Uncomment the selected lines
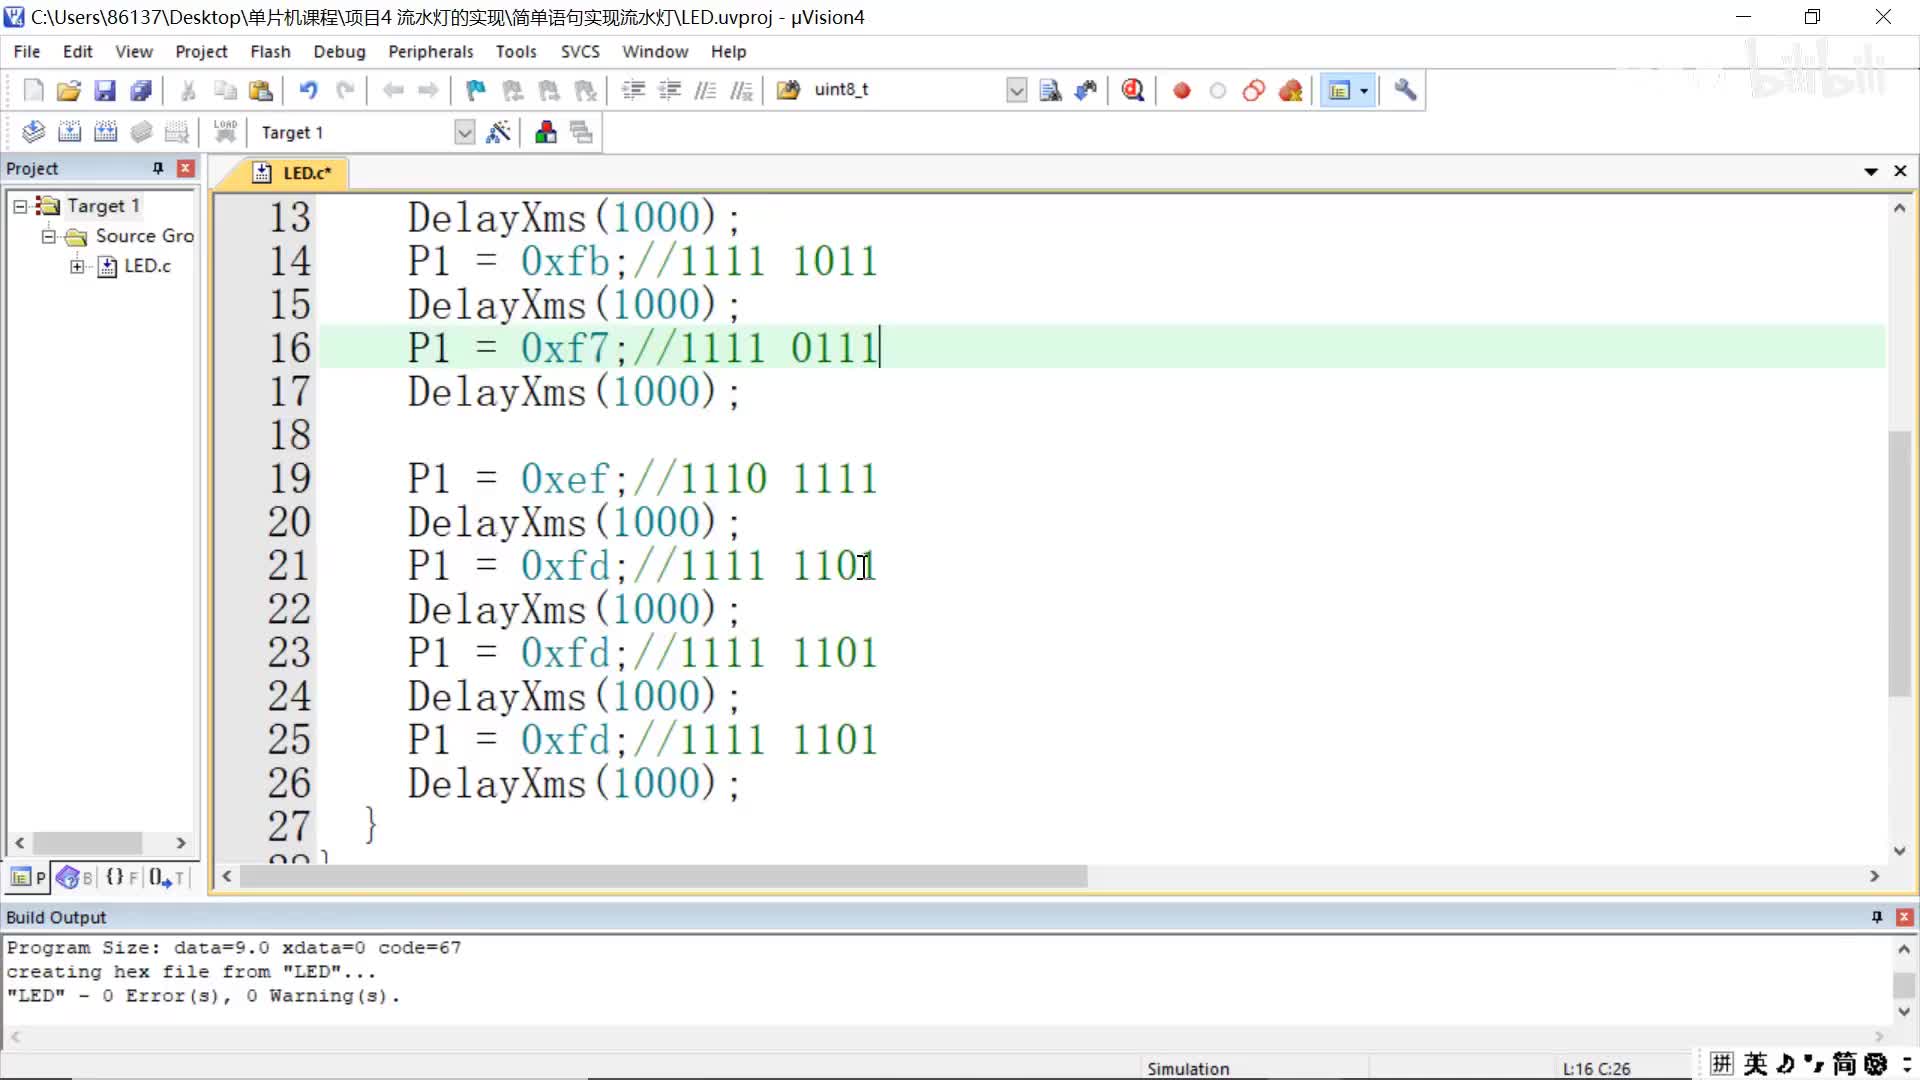This screenshot has height=1080, width=1920. pos(741,91)
